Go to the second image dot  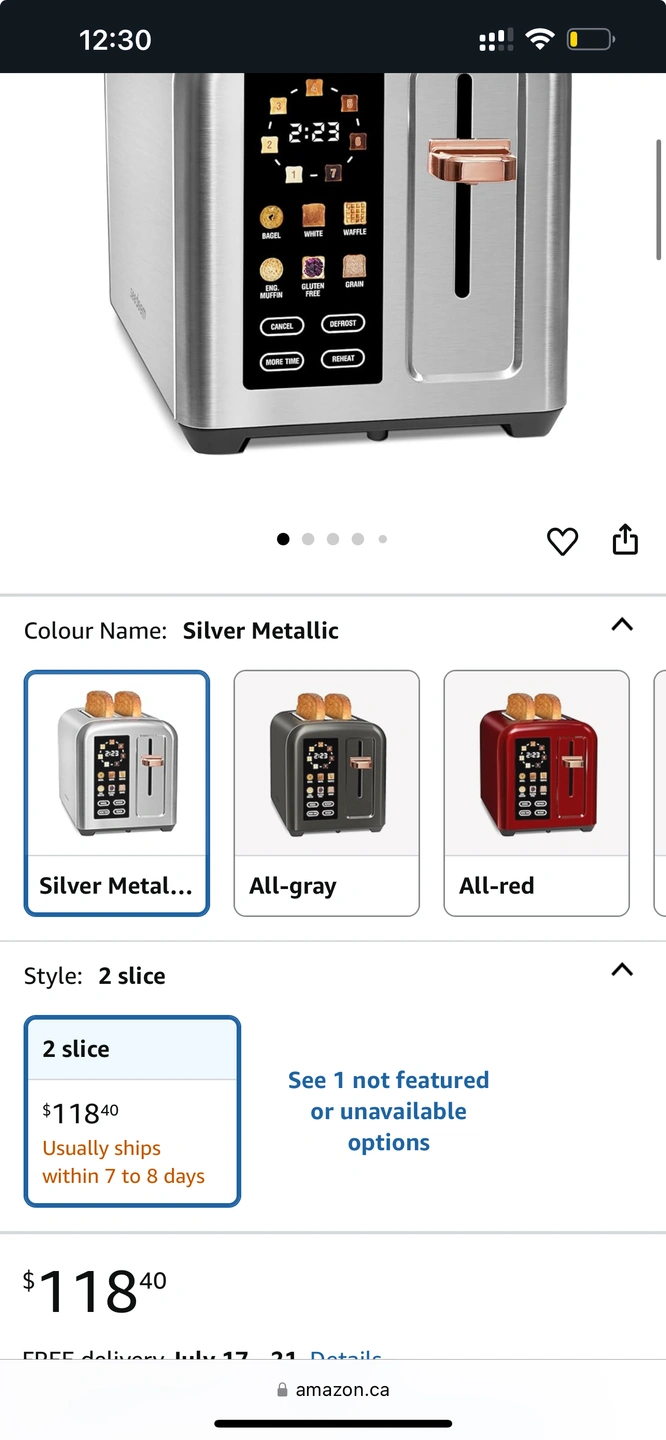click(x=308, y=539)
